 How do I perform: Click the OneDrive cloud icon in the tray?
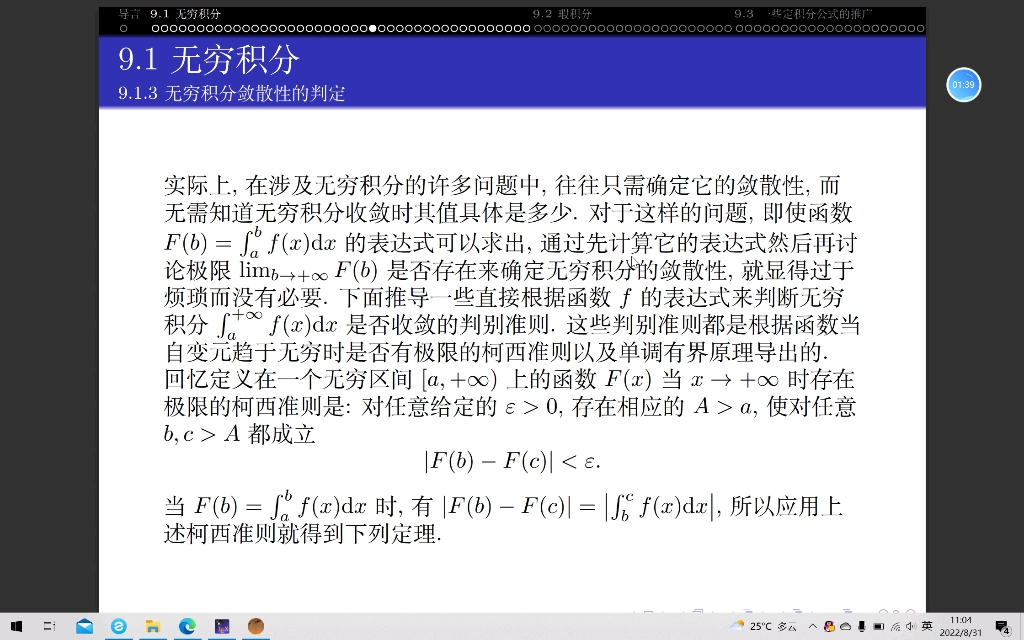click(x=845, y=627)
